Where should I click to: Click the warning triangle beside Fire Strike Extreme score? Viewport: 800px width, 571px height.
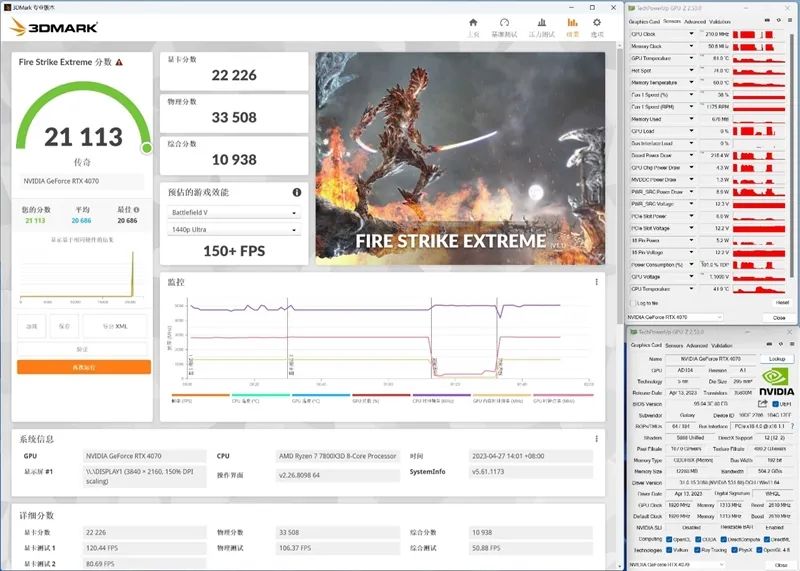click(119, 62)
